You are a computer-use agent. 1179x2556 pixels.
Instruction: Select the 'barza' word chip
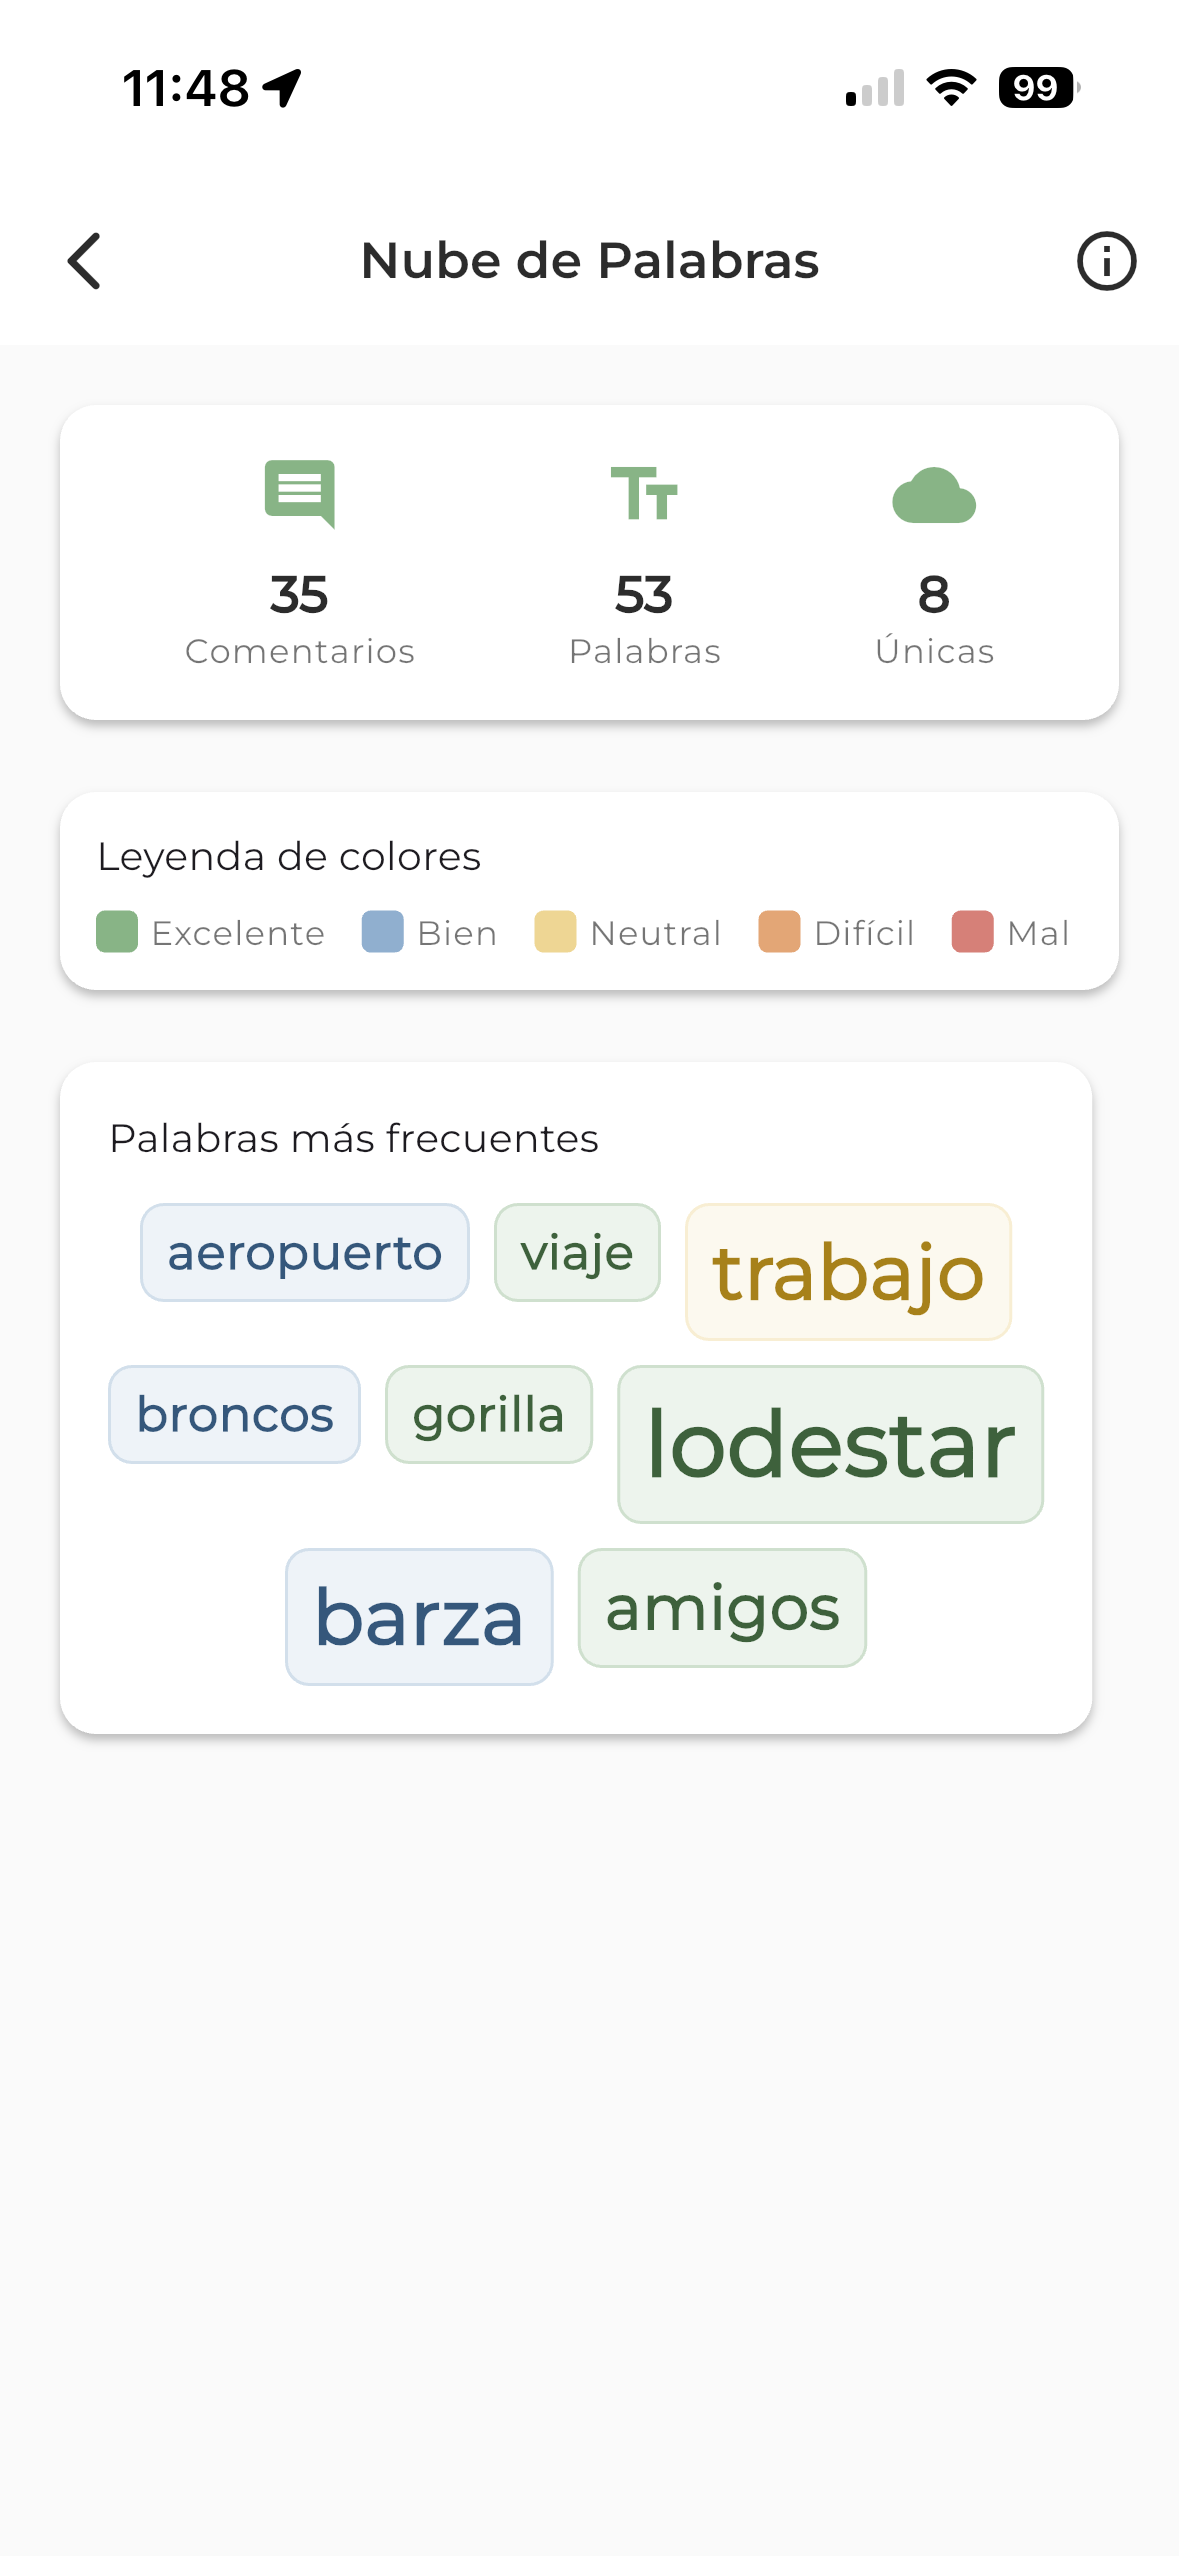419,1616
